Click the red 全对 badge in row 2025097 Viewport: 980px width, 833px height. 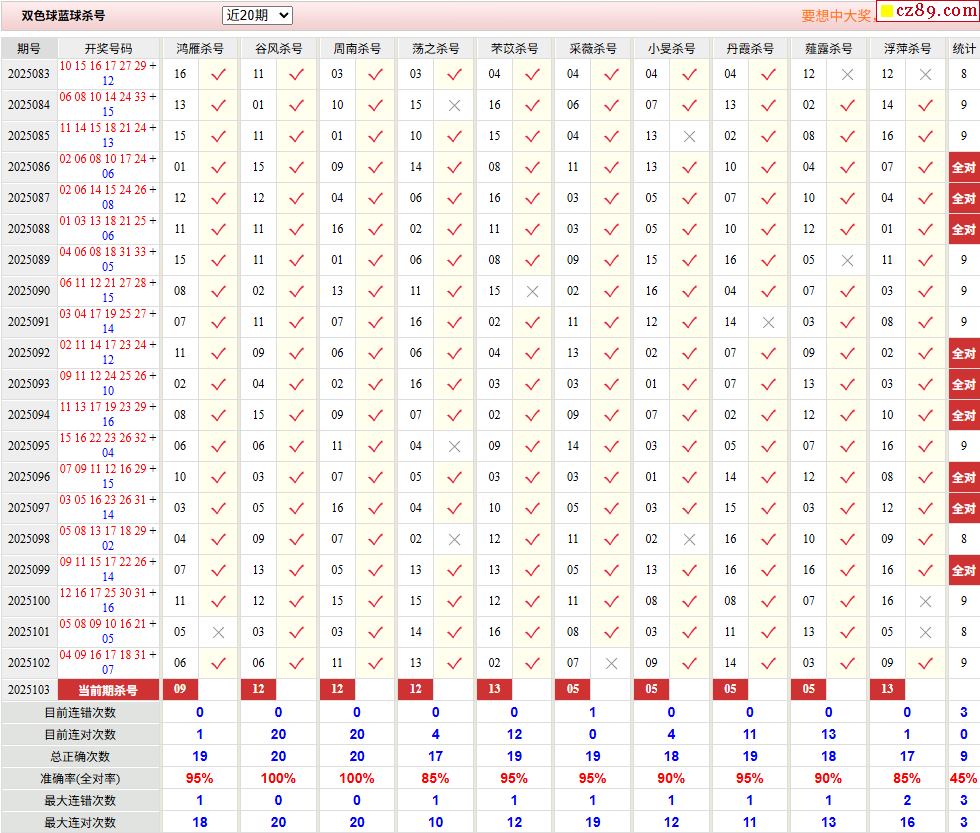click(x=964, y=508)
